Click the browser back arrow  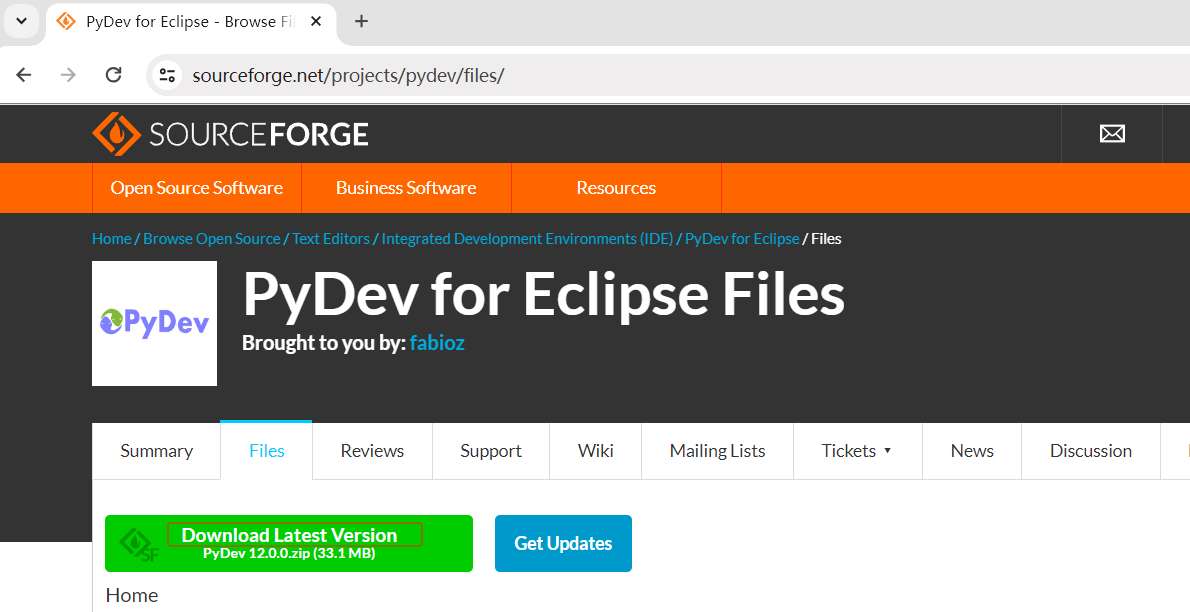coord(24,75)
